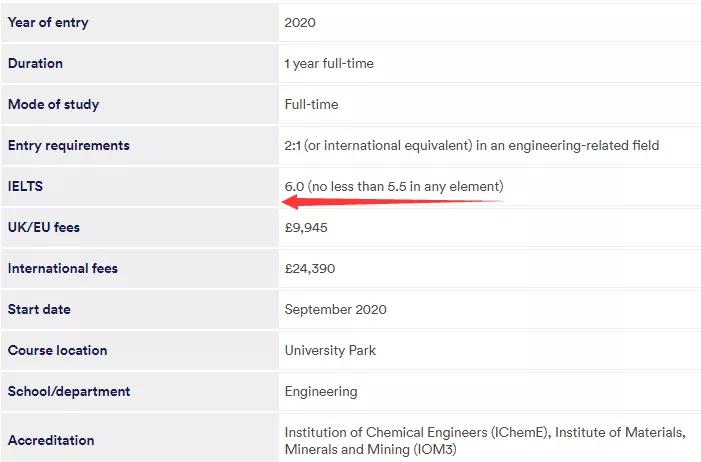Select the 1 year full-time text
Viewport: 701px width, 462px height.
(329, 64)
